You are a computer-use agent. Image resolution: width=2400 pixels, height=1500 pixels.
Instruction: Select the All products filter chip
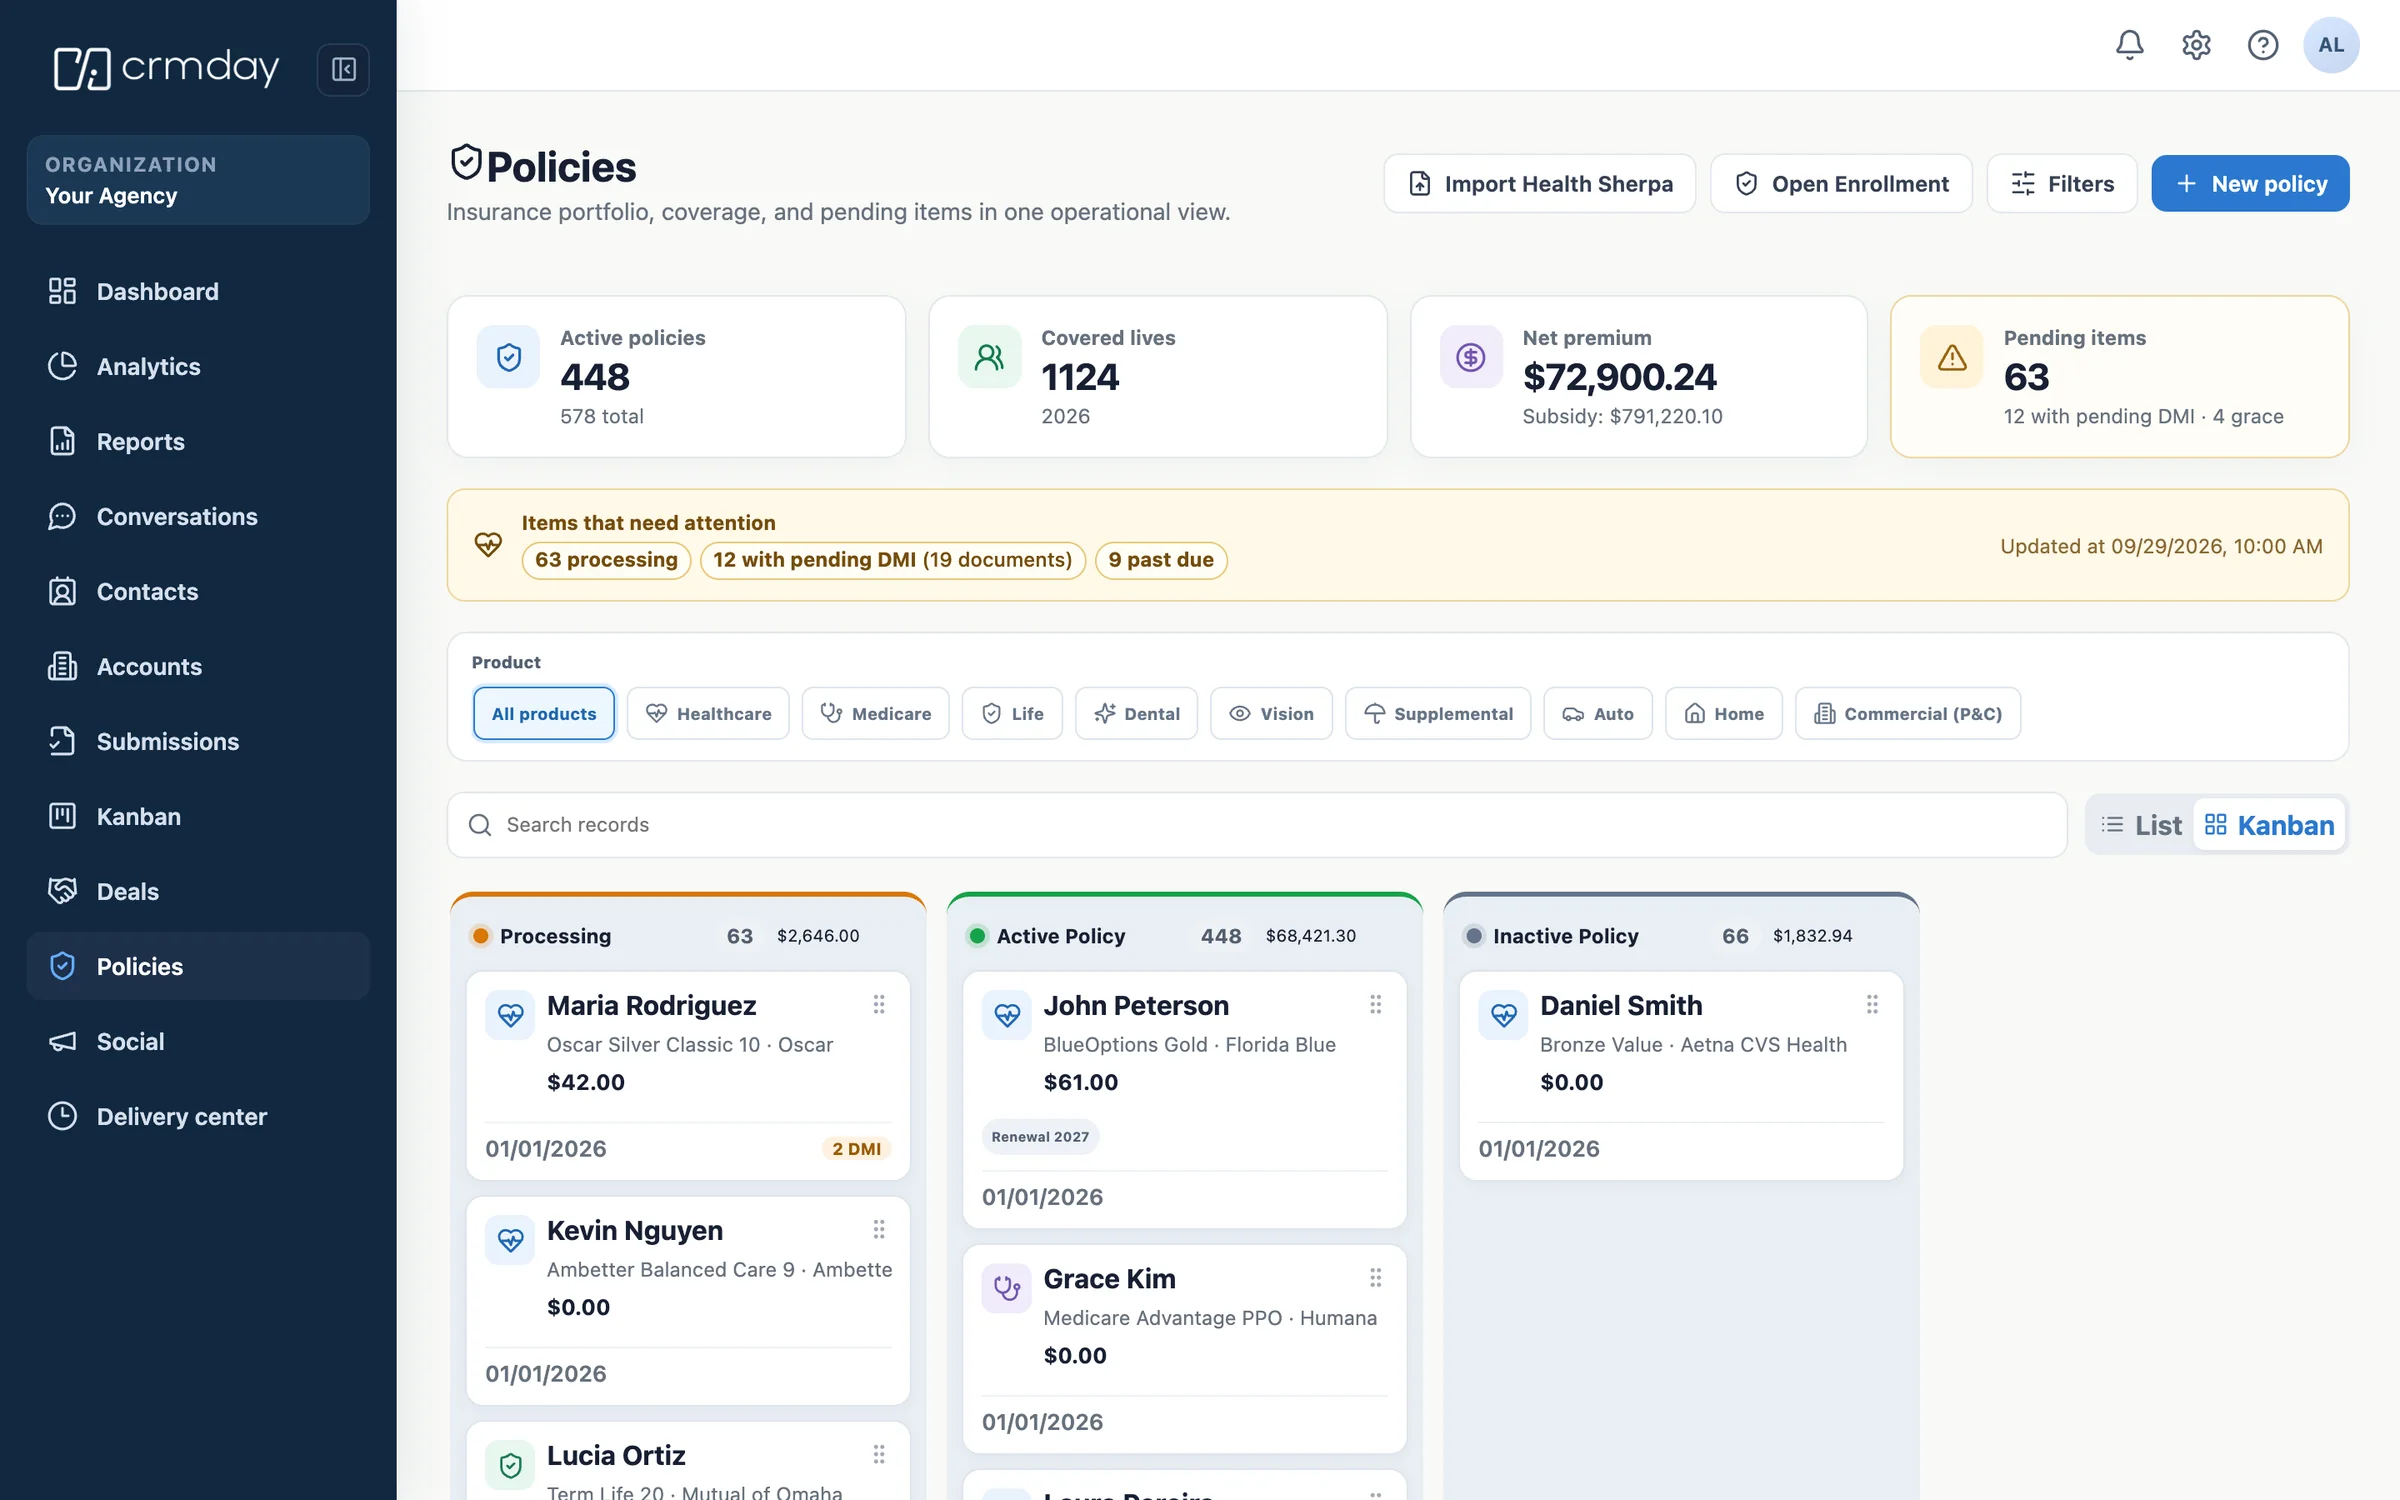[543, 713]
